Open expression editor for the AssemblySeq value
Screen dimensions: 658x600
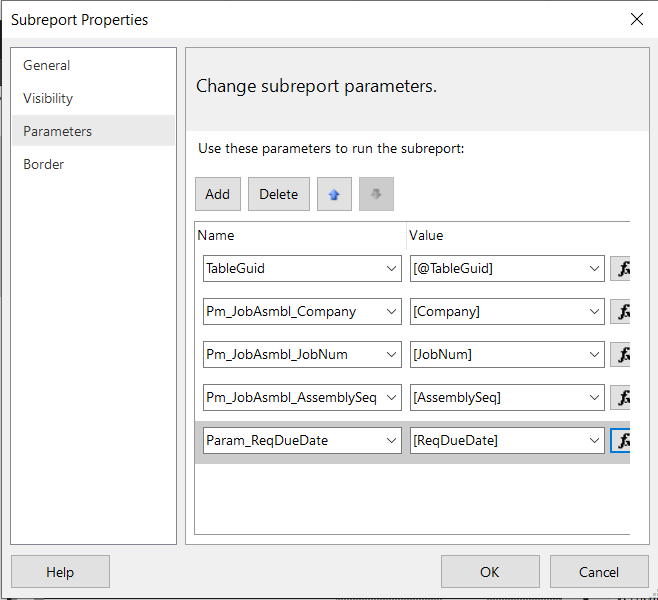(620, 397)
